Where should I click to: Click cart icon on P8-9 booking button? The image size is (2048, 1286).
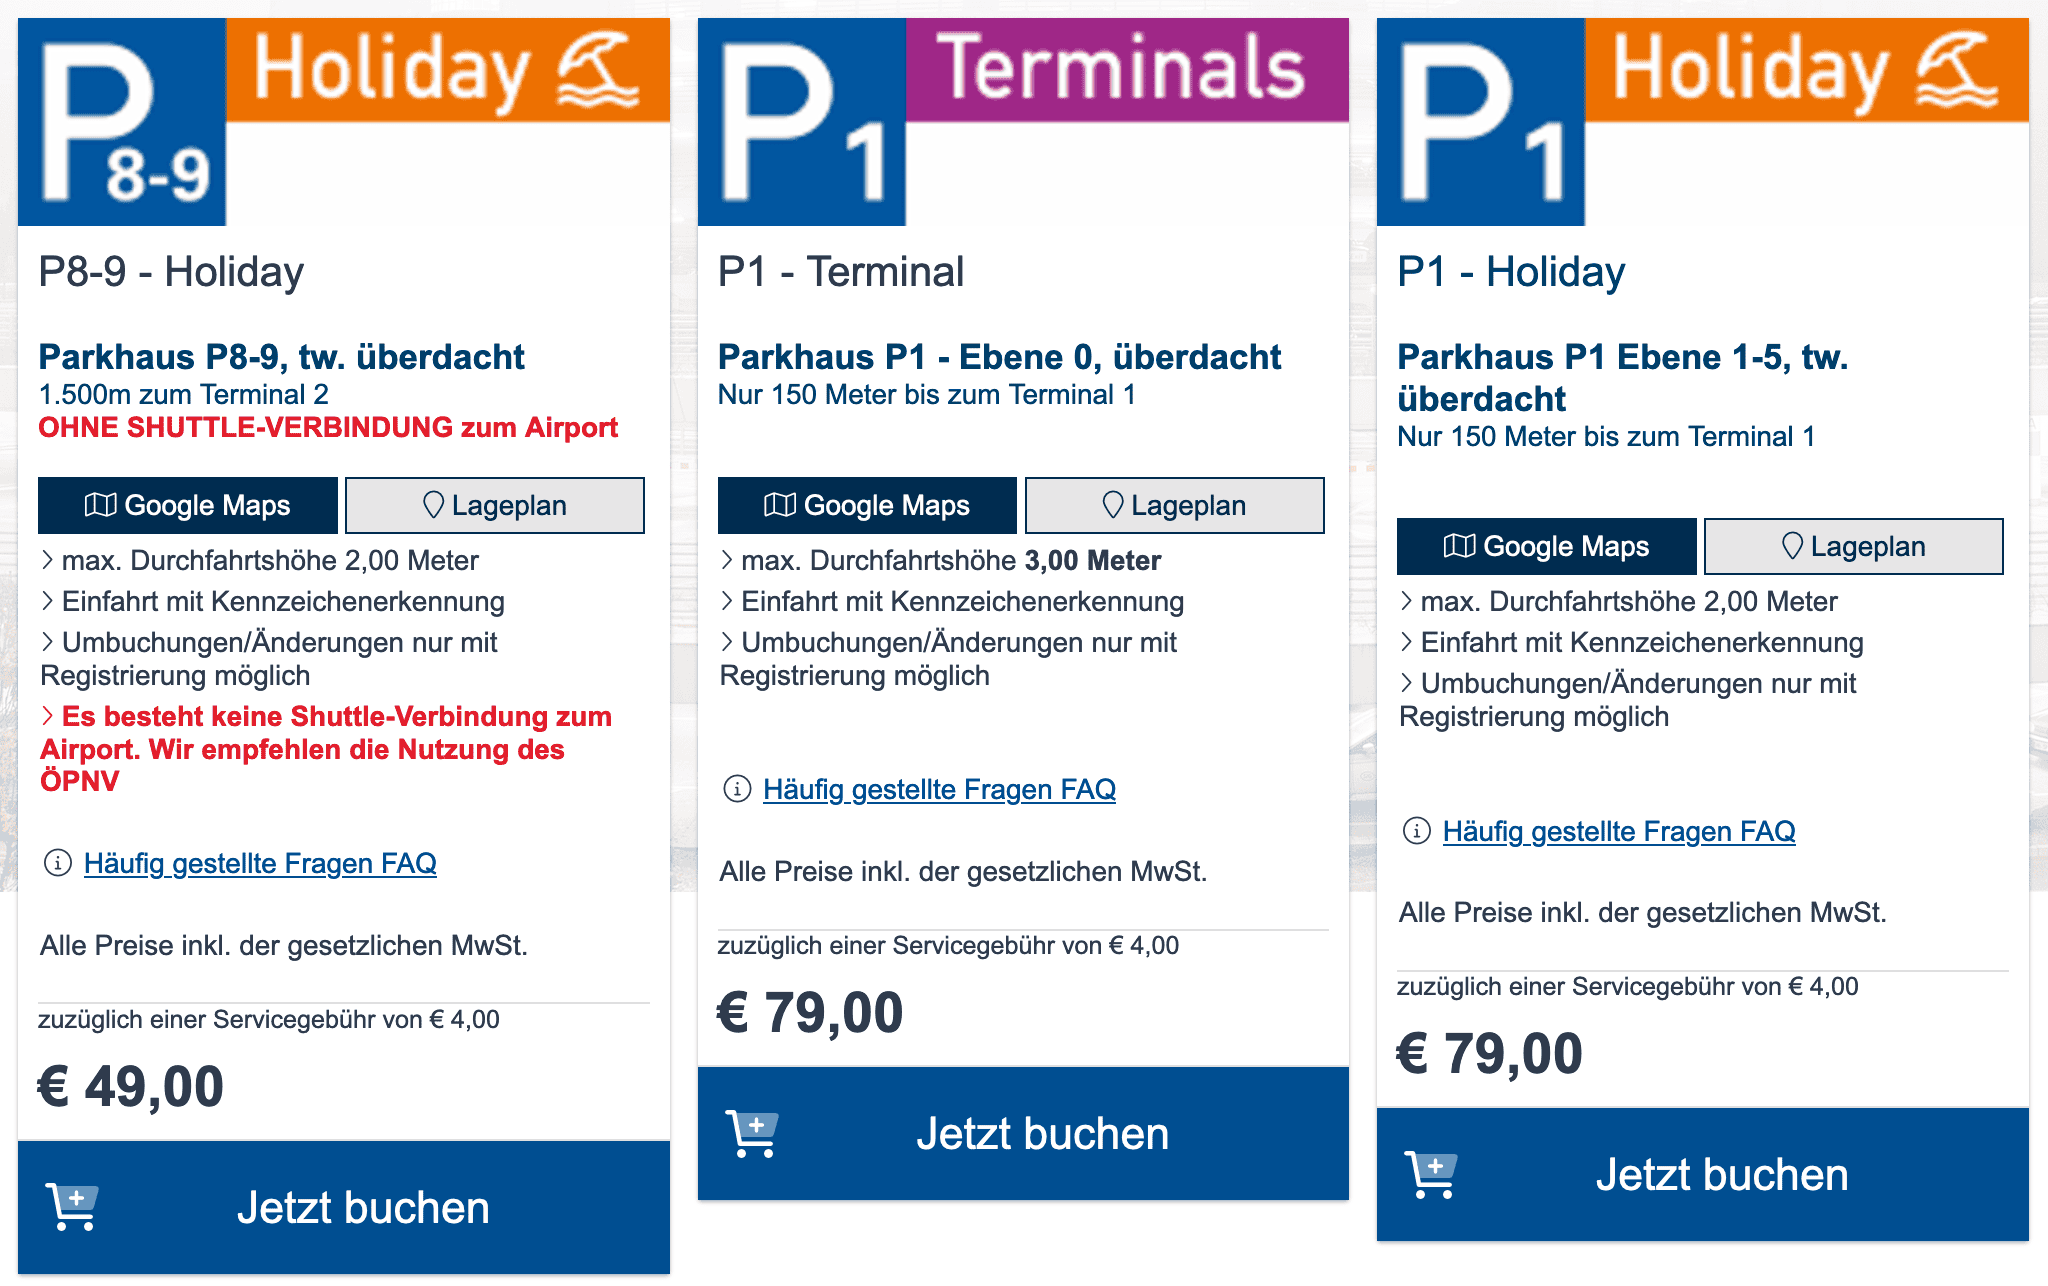pyautogui.click(x=73, y=1207)
